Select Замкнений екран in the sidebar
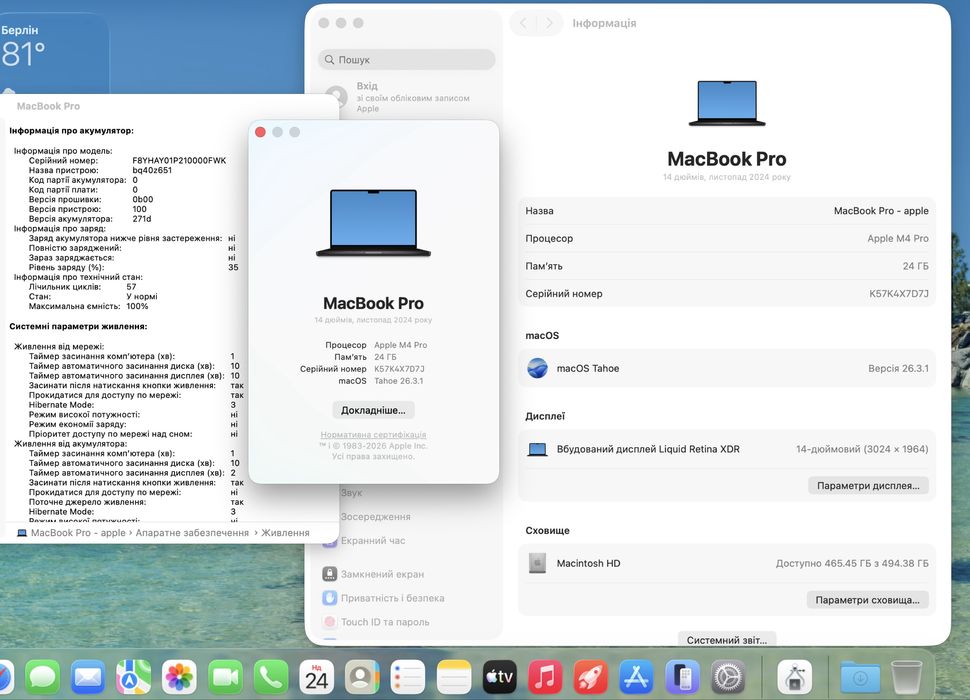This screenshot has height=700, width=970. click(382, 574)
